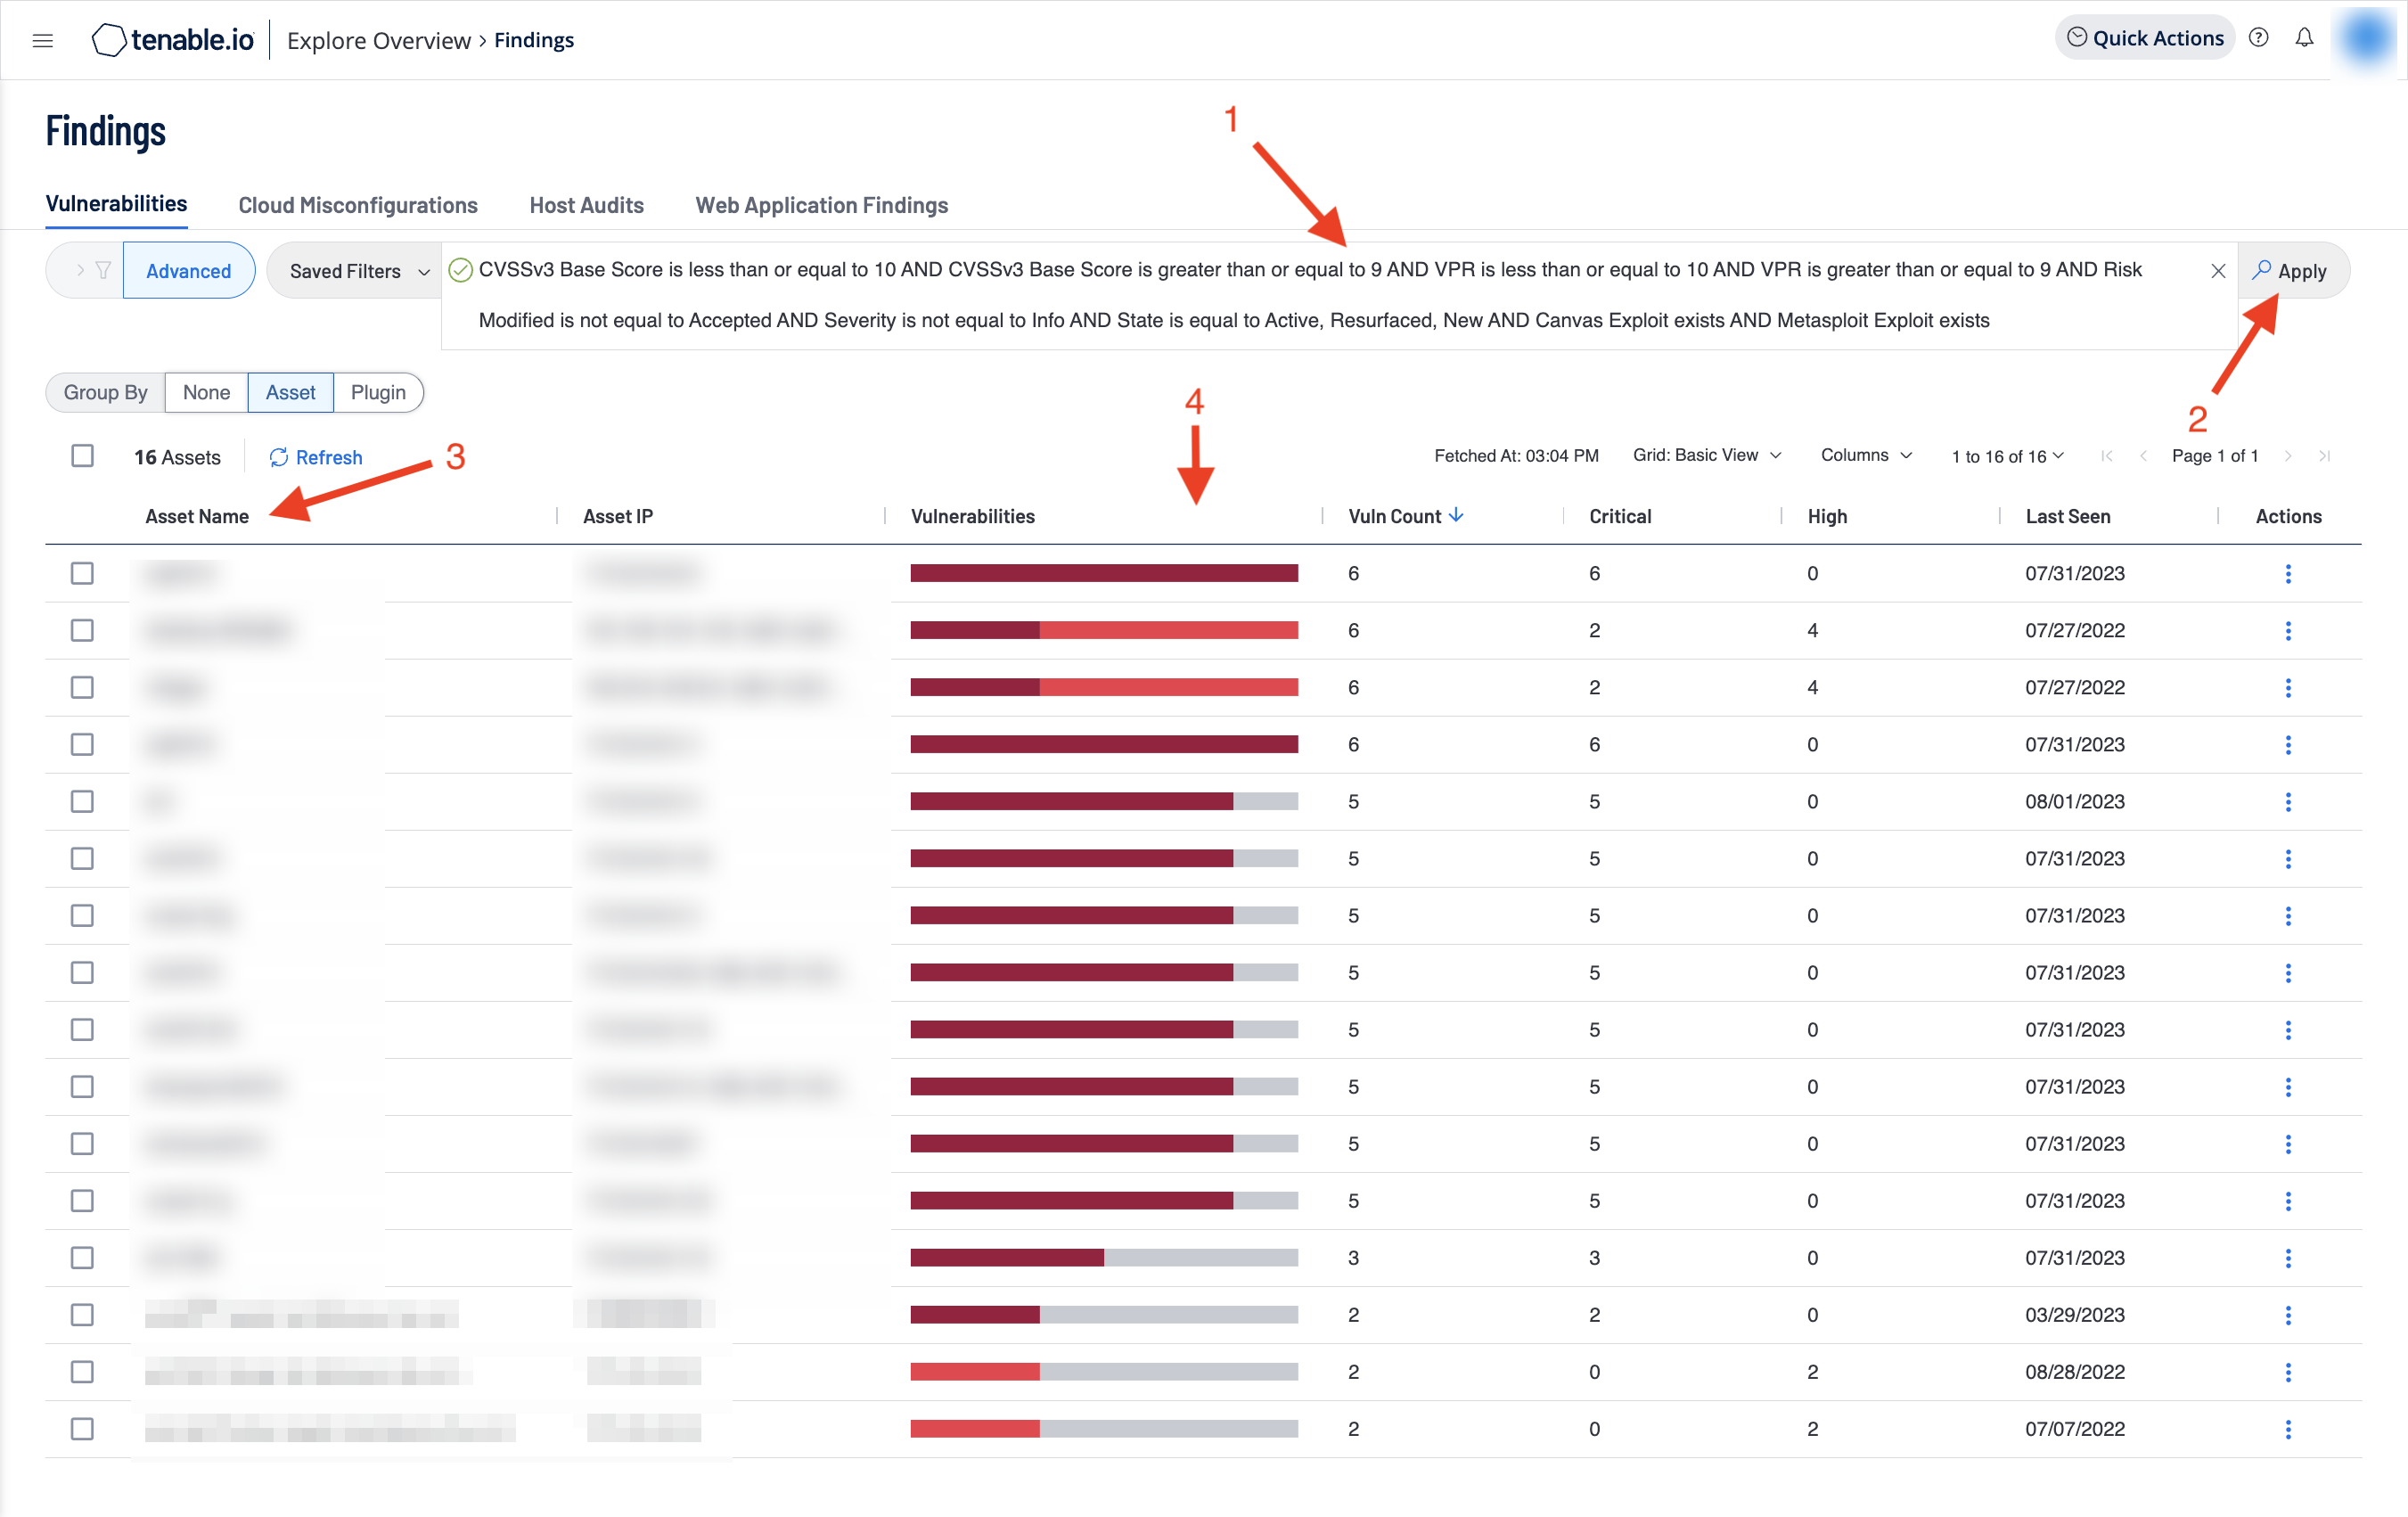Click the 08/28/2022 Last Seen cell

[x=2074, y=1371]
